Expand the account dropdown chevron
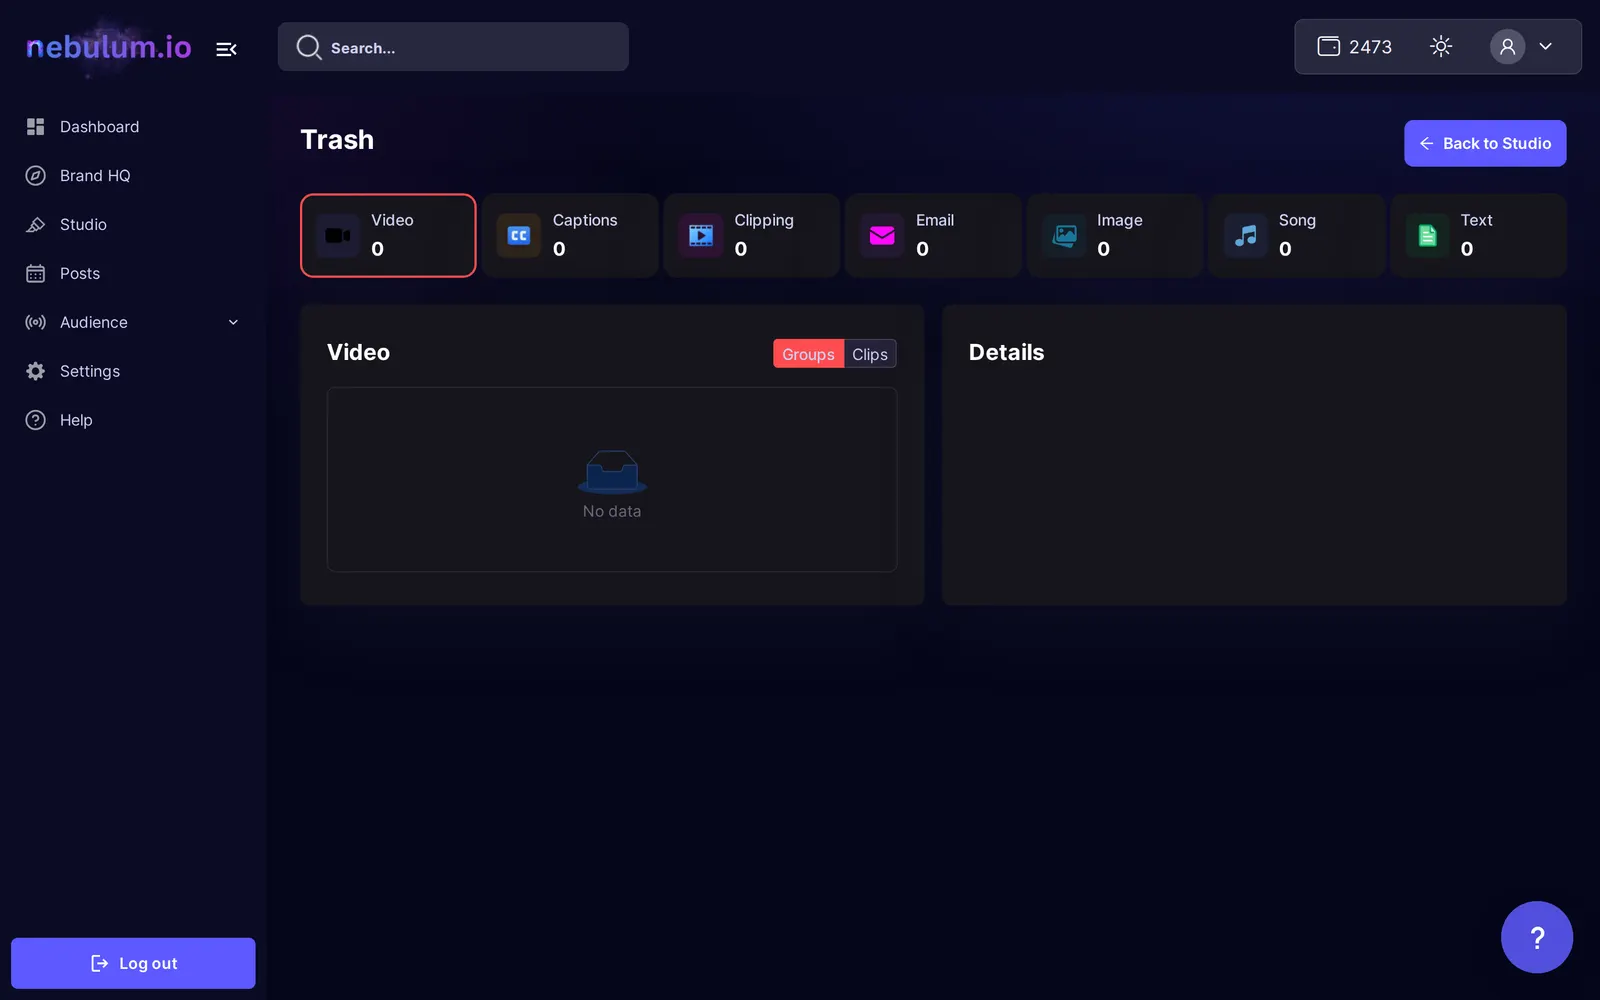This screenshot has width=1600, height=1000. pos(1545,46)
